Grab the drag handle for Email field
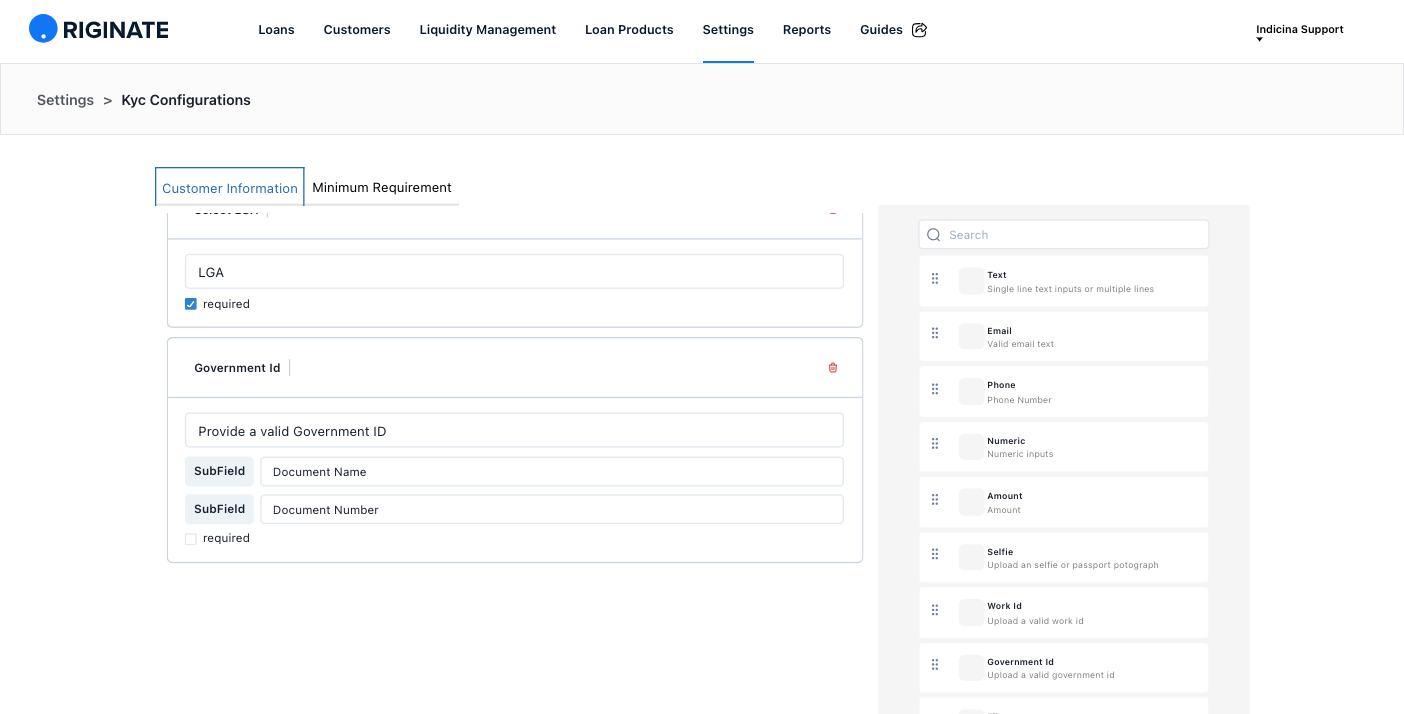This screenshot has width=1404, height=714. click(x=935, y=334)
